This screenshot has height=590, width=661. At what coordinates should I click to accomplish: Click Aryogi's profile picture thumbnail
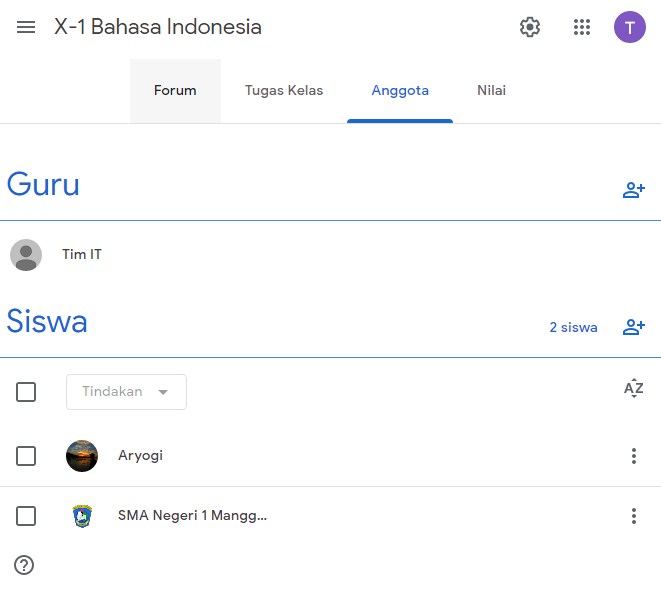[x=82, y=456]
